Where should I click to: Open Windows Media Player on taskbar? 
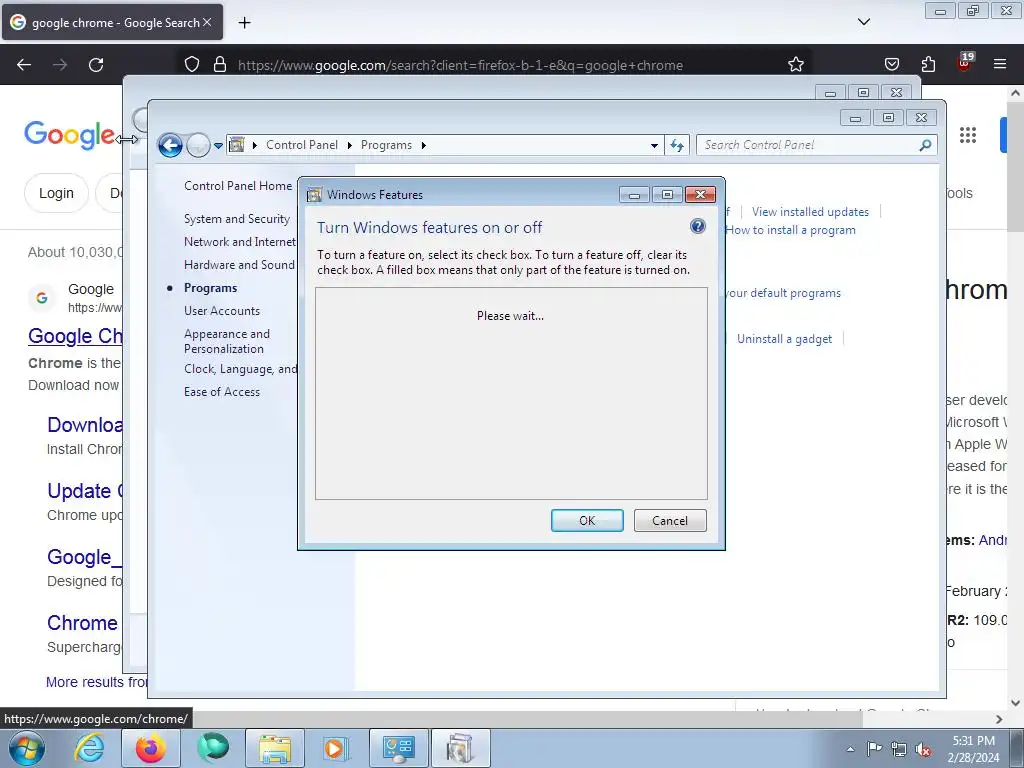click(336, 748)
